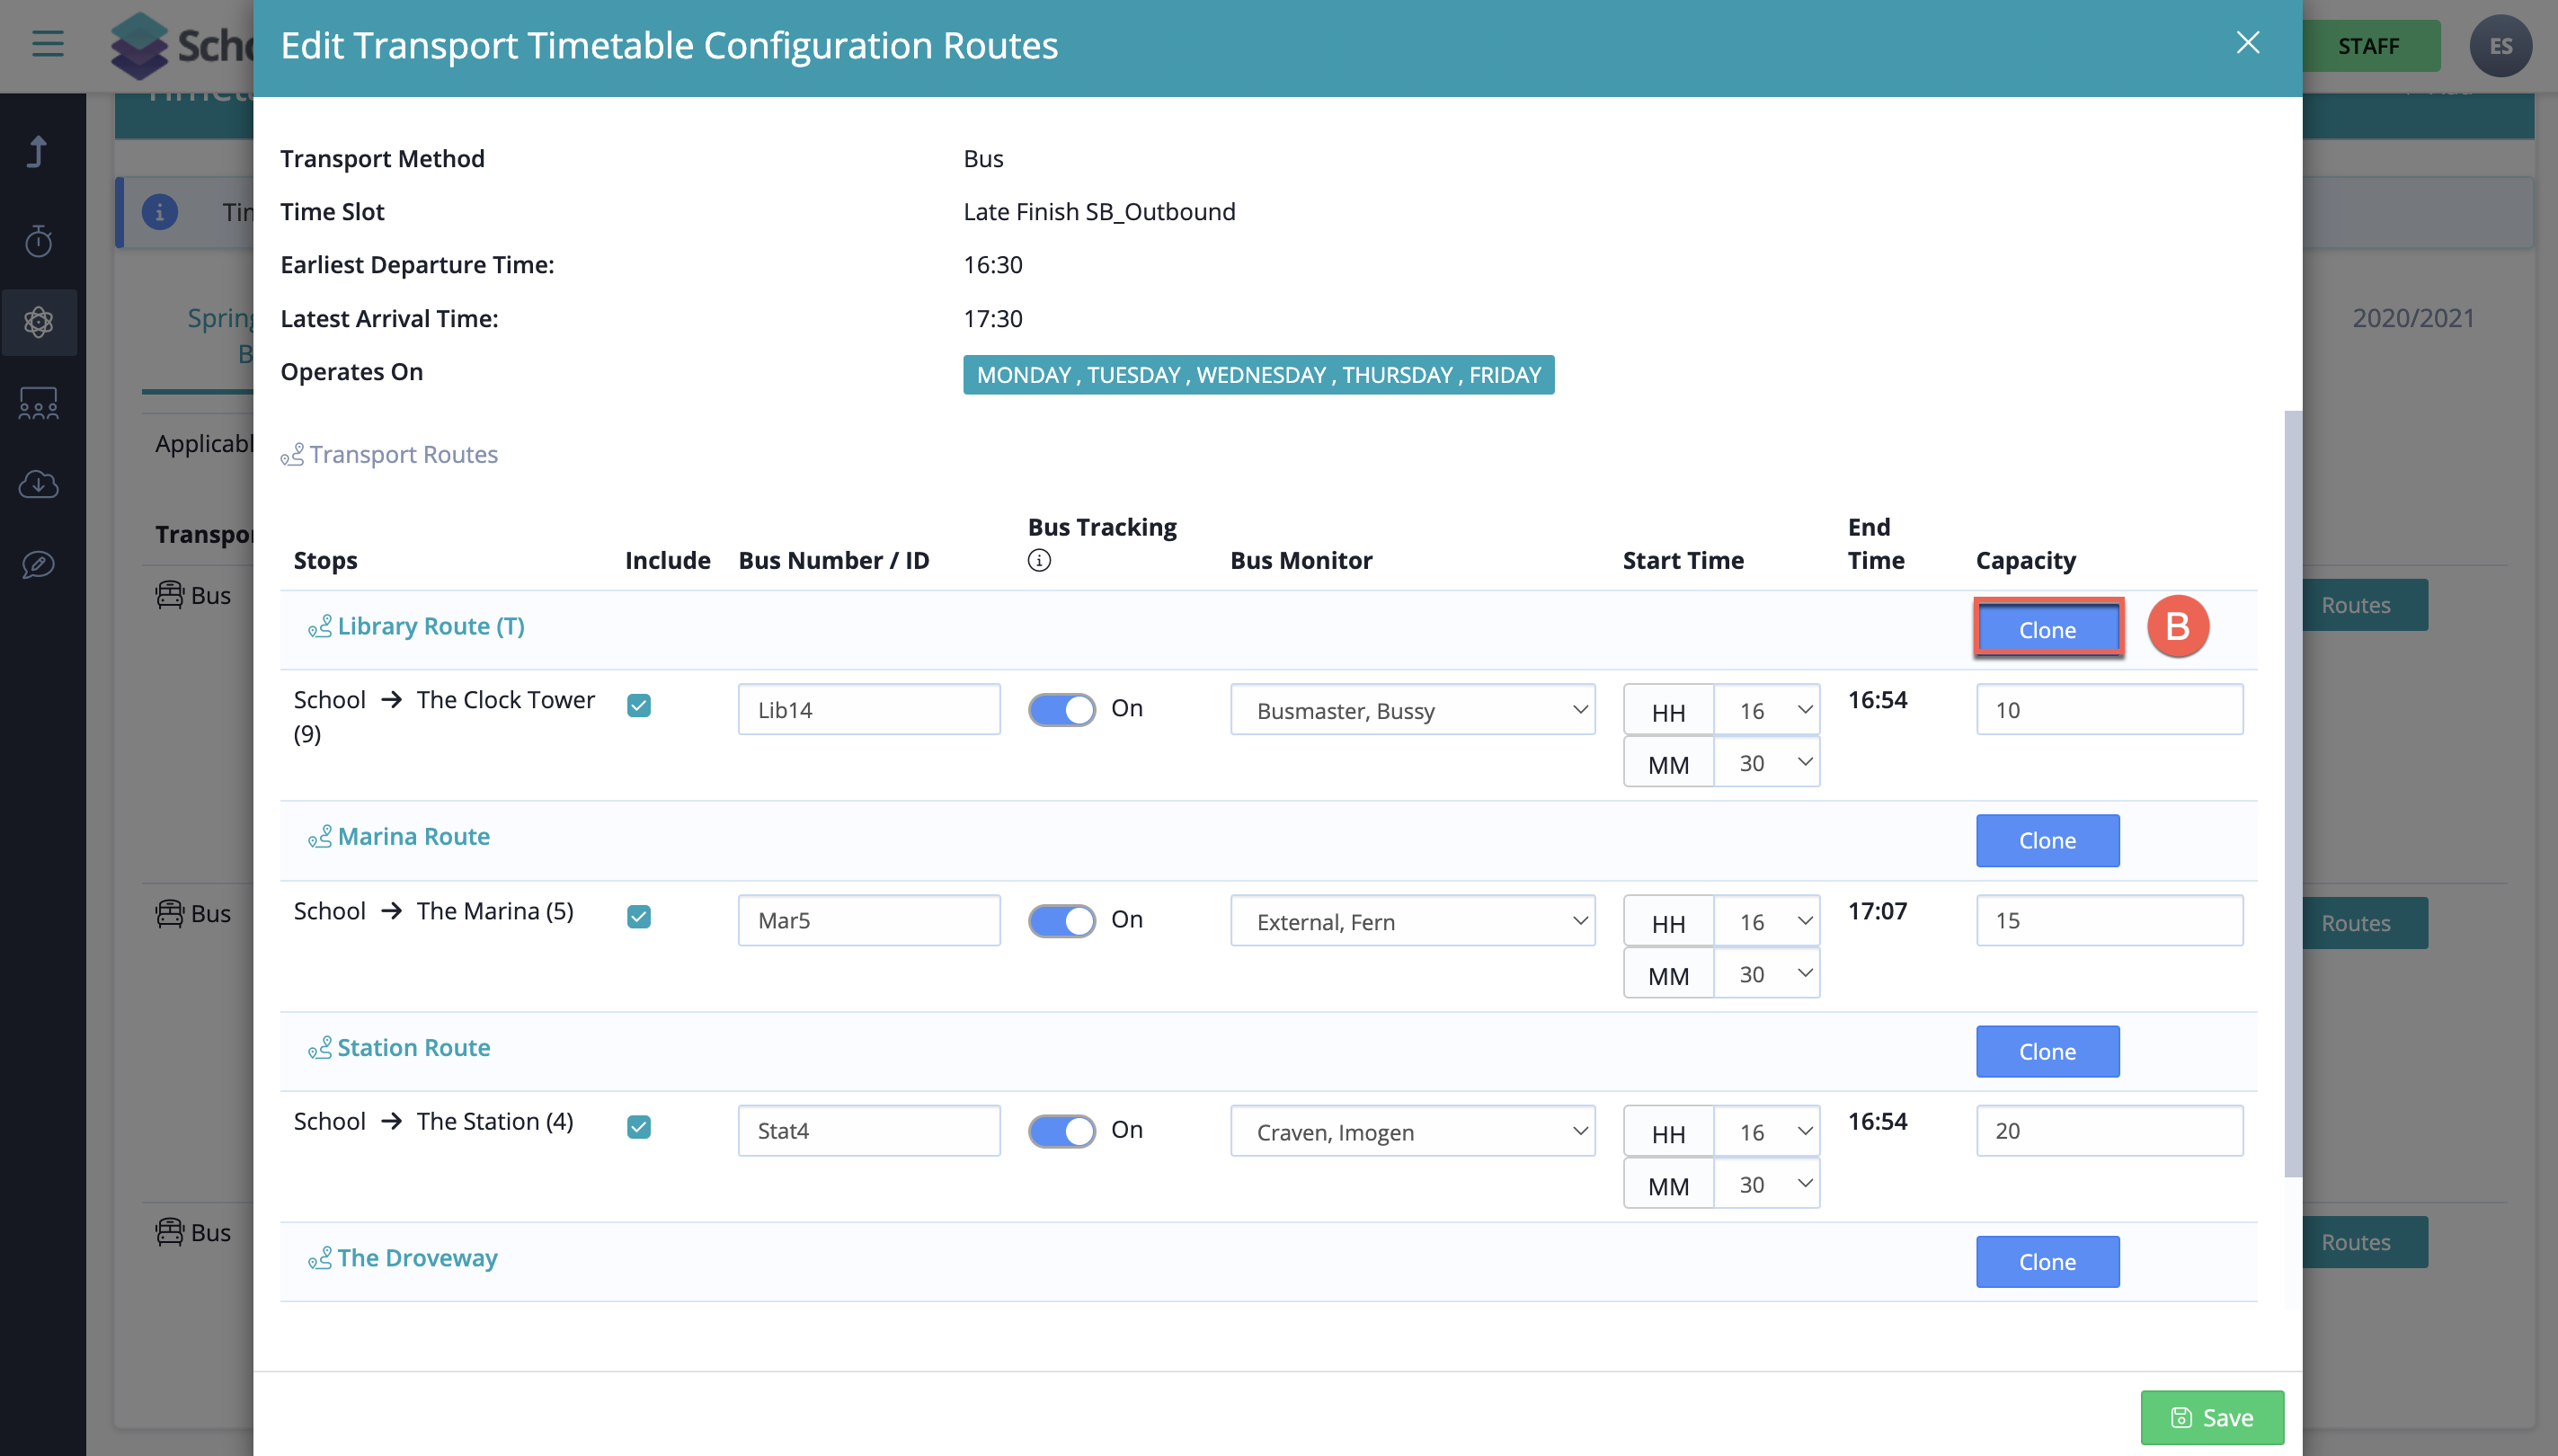Clone the Station Route
2558x1456 pixels.
coord(2047,1052)
